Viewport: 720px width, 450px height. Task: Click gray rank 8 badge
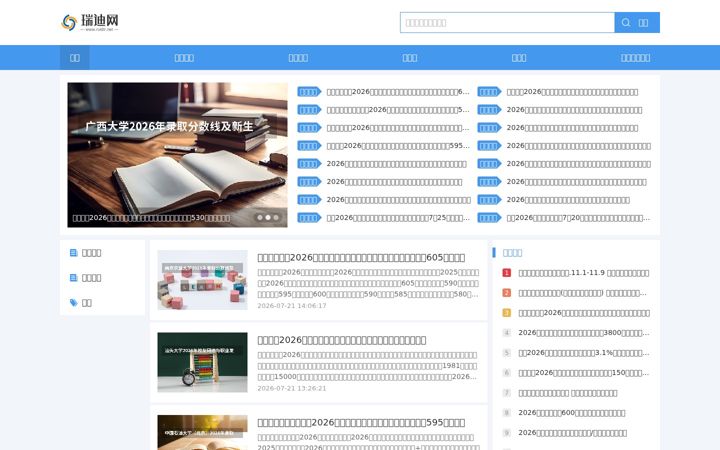(506, 412)
